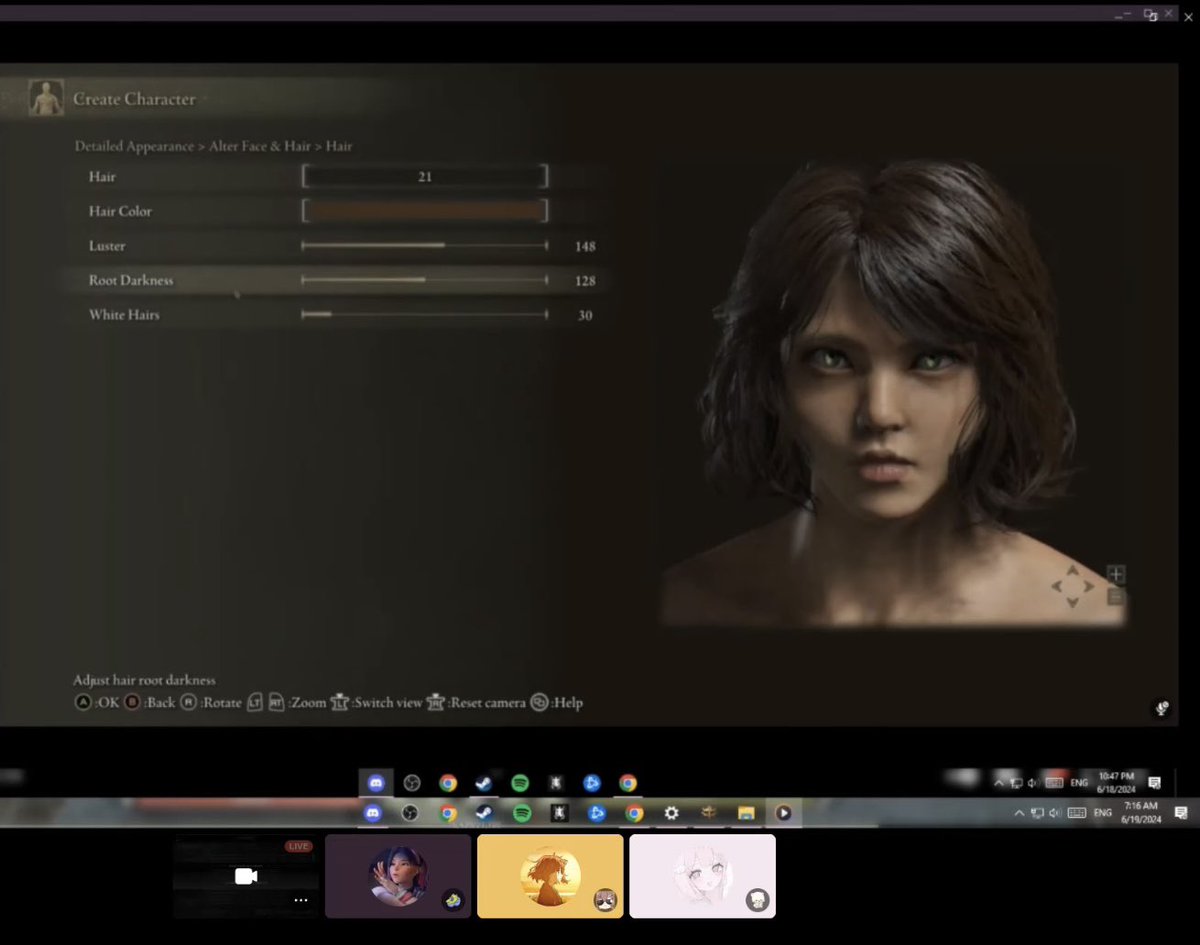This screenshot has width=1200, height=945.
Task: Open Steam in the local 7:16 AM taskbar
Action: (x=484, y=813)
